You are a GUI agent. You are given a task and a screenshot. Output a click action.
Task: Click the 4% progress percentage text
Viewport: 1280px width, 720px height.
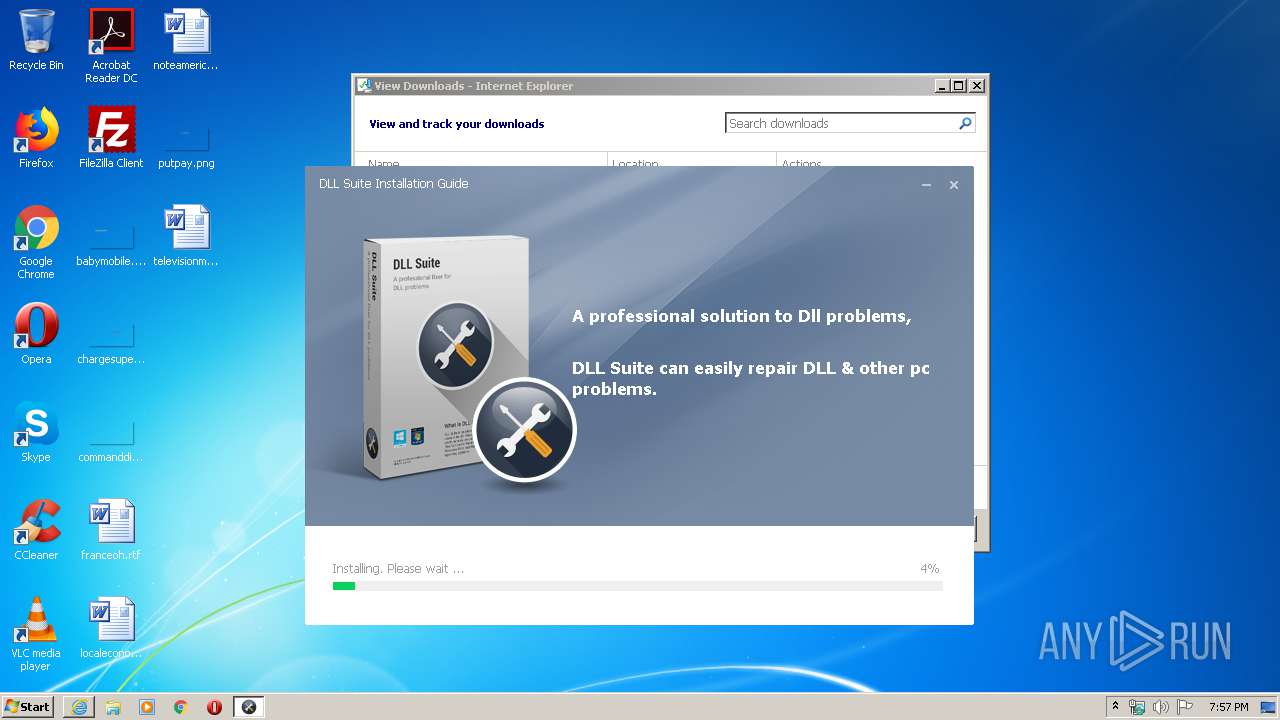pos(930,568)
